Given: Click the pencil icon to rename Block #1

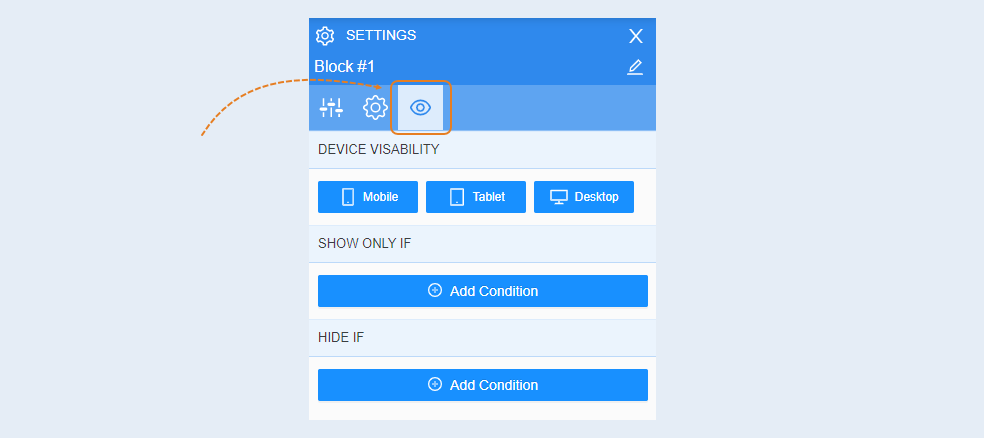Looking at the screenshot, I should point(635,67).
